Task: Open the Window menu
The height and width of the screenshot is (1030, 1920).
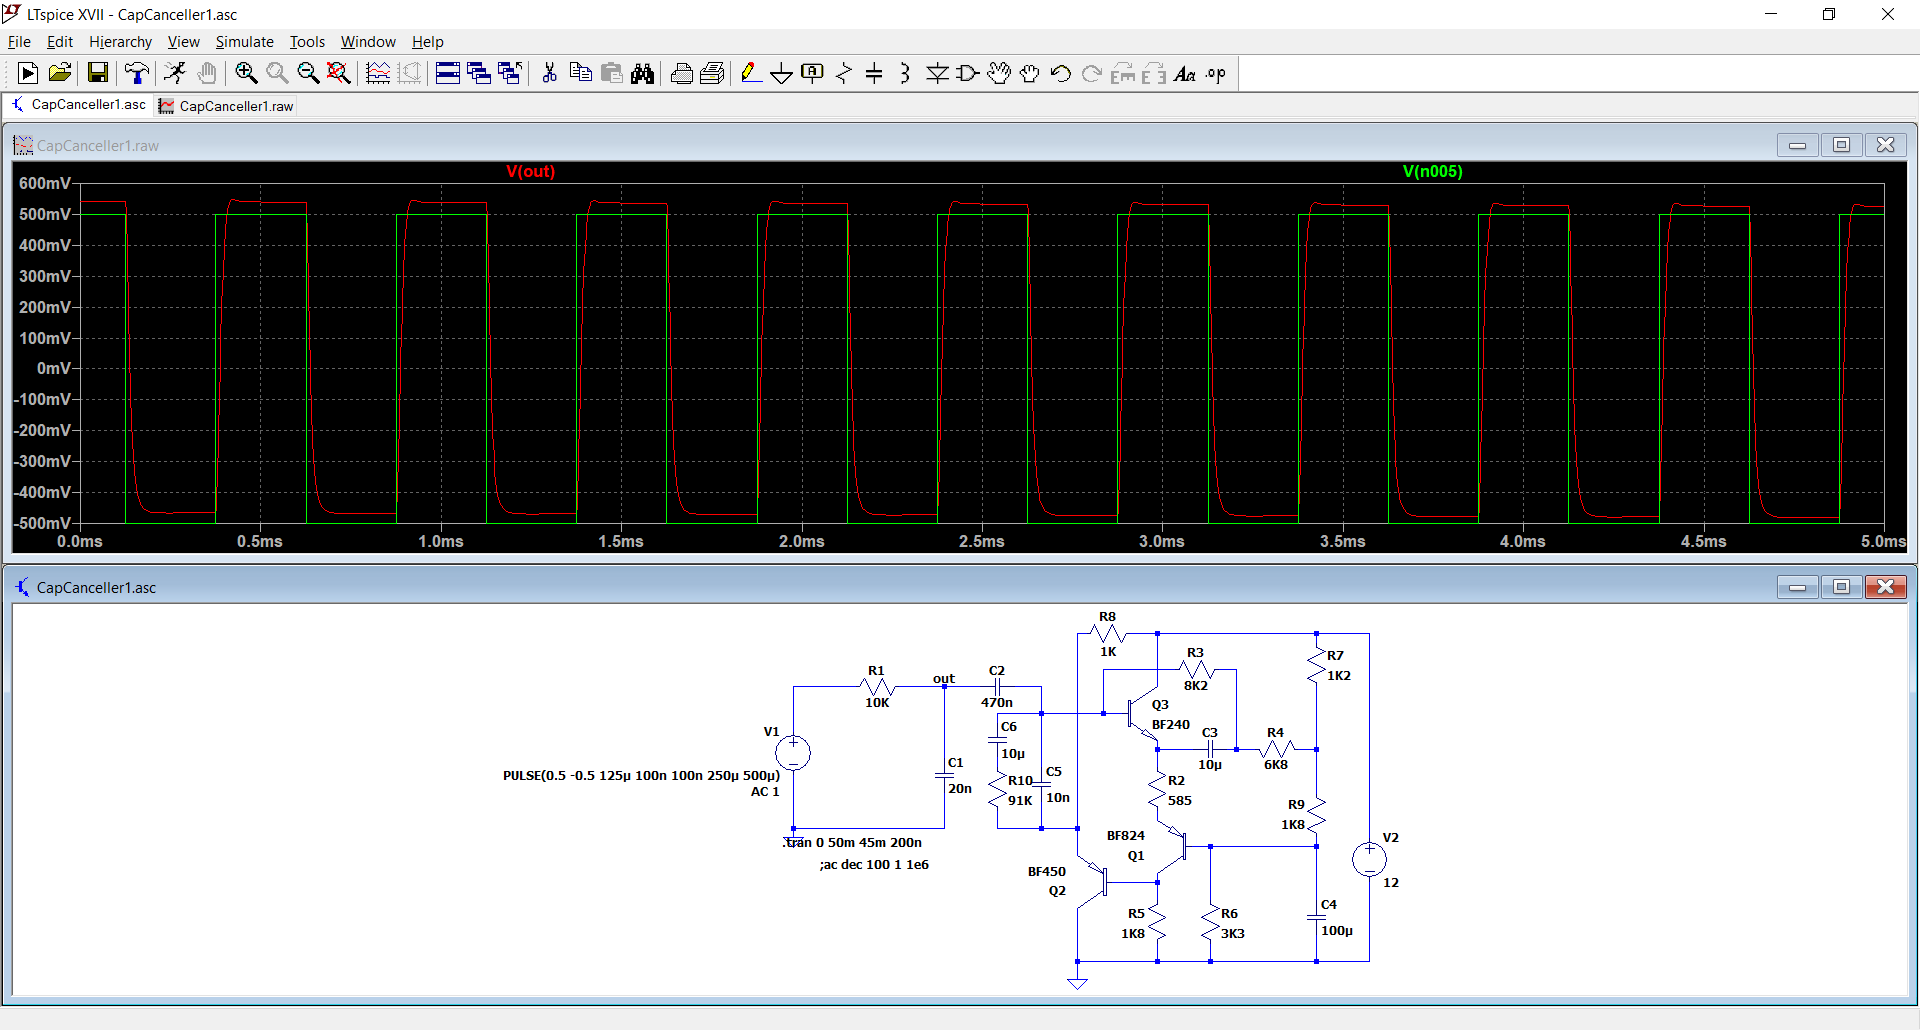Action: pos(368,42)
